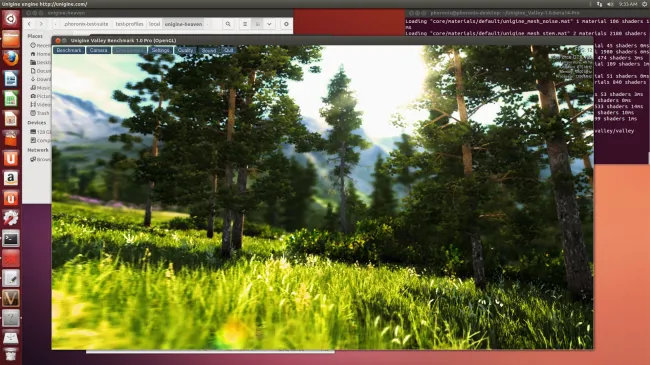Open the file manager gear settings icon
The width and height of the screenshot is (650, 365).
point(286,24)
